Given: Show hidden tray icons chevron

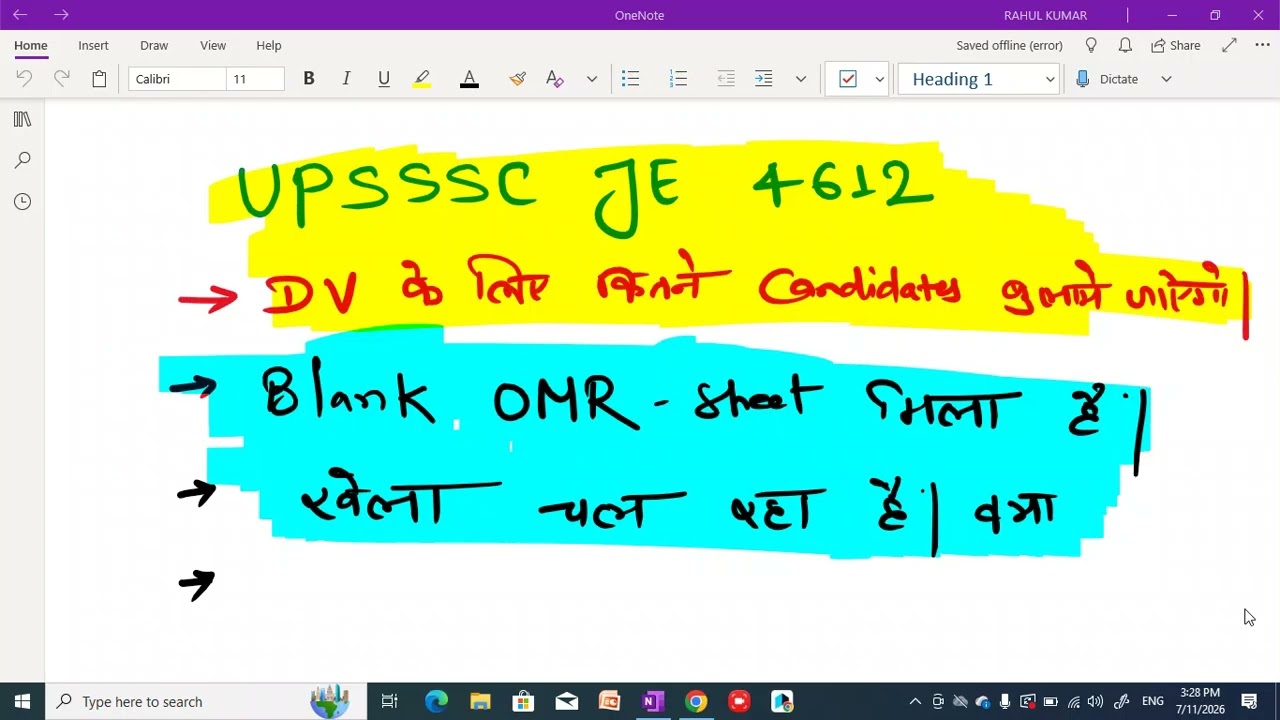Looking at the screenshot, I should [x=914, y=701].
